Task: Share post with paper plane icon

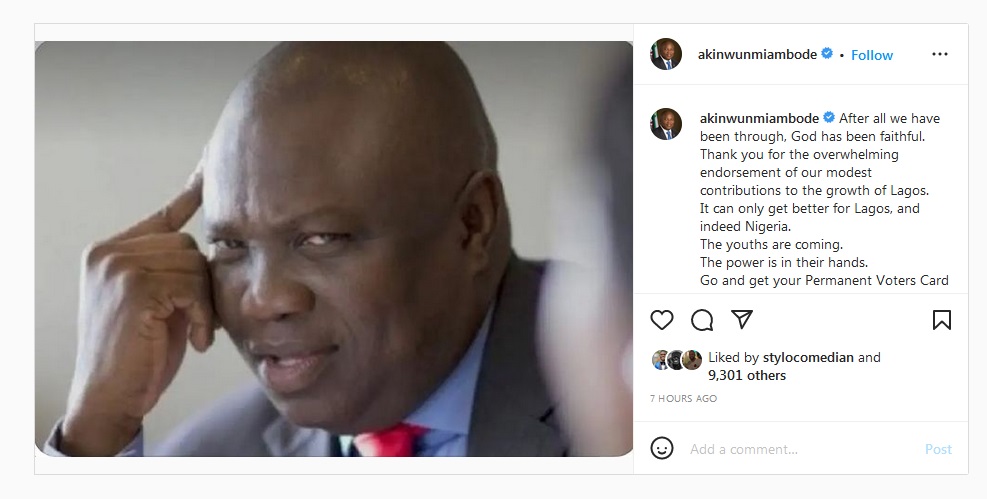Action: [x=742, y=319]
